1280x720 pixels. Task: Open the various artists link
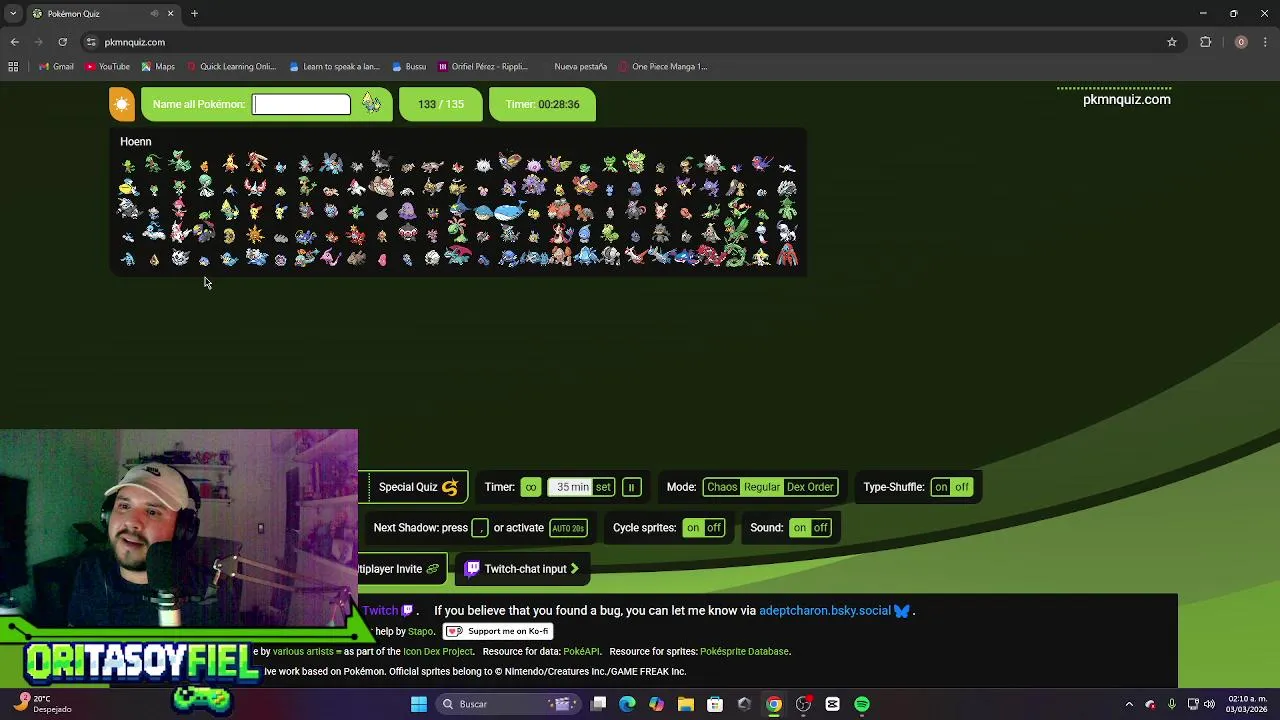click(303, 651)
